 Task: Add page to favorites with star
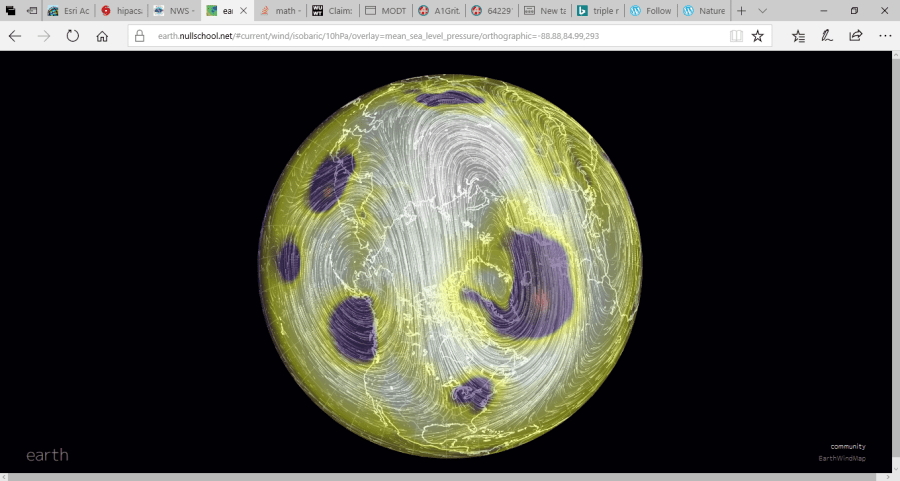pyautogui.click(x=758, y=36)
